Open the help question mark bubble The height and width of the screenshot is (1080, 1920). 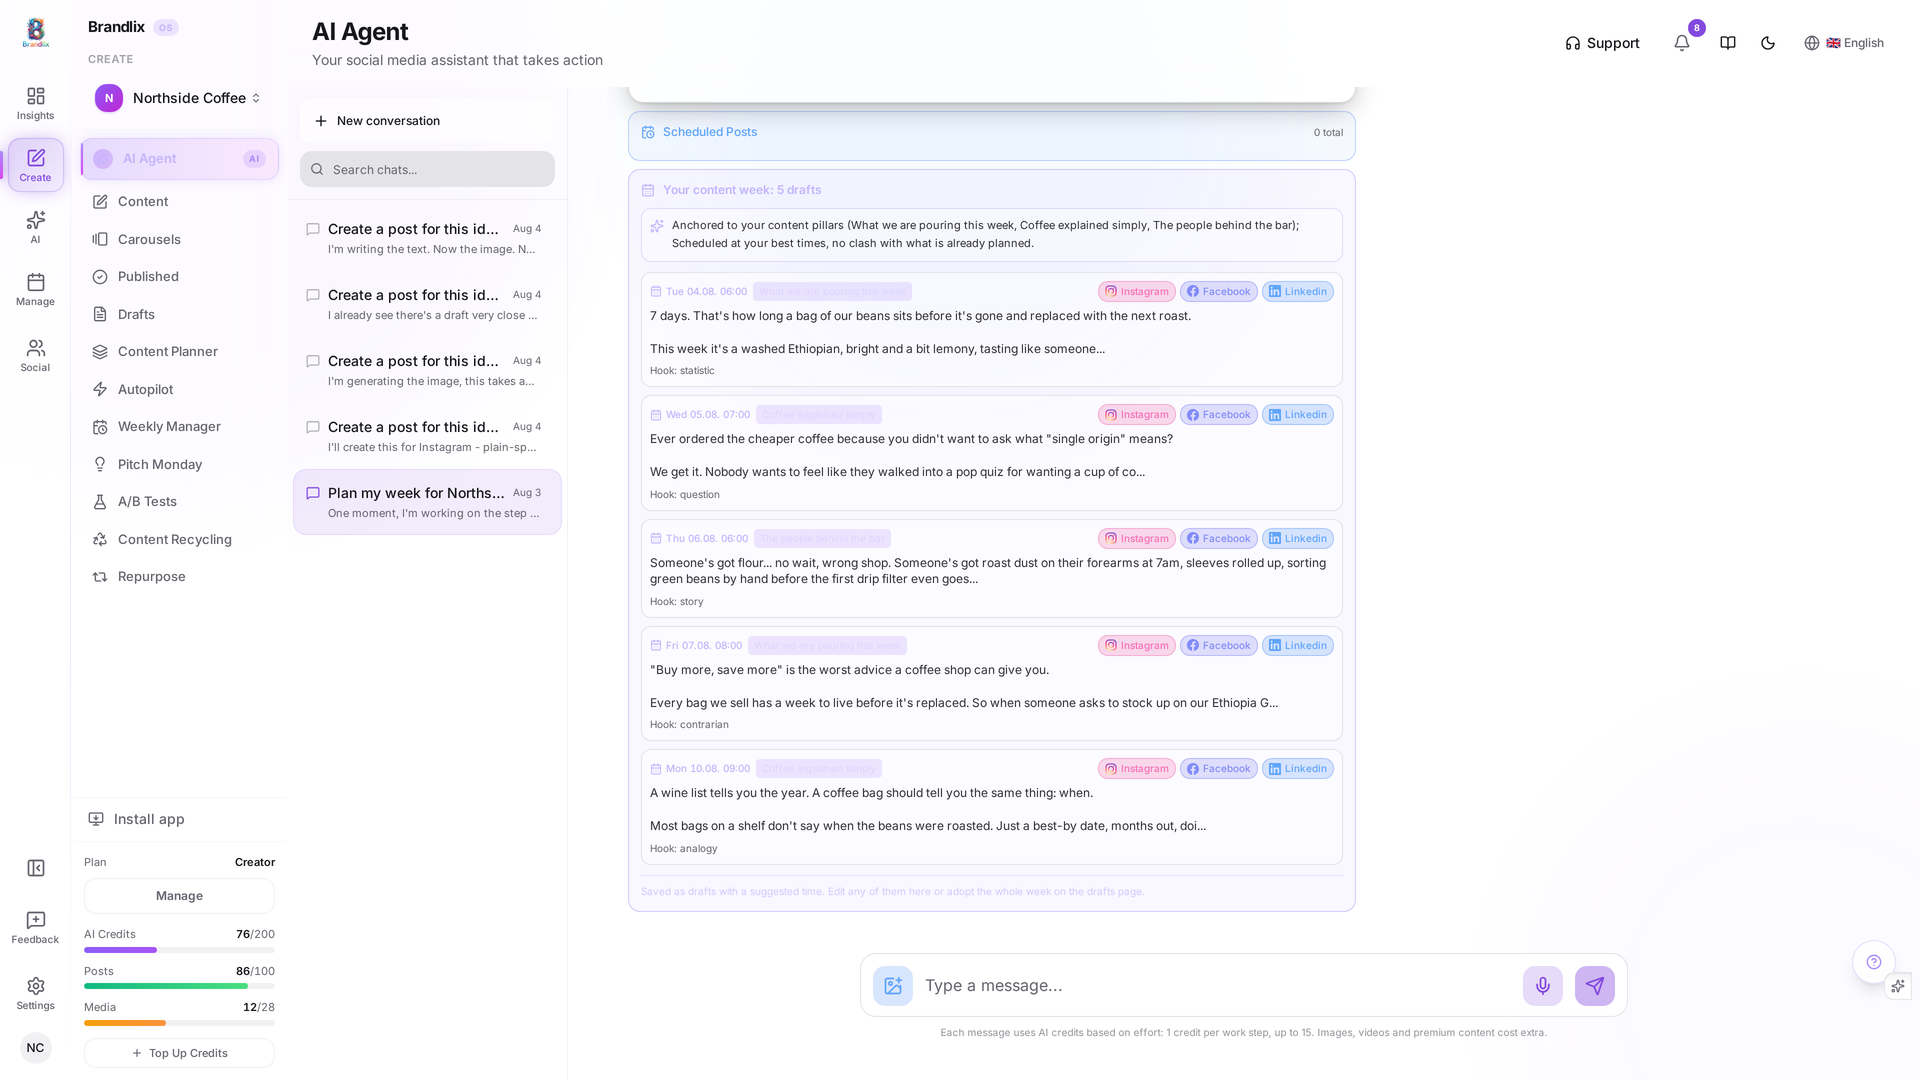tap(1874, 962)
